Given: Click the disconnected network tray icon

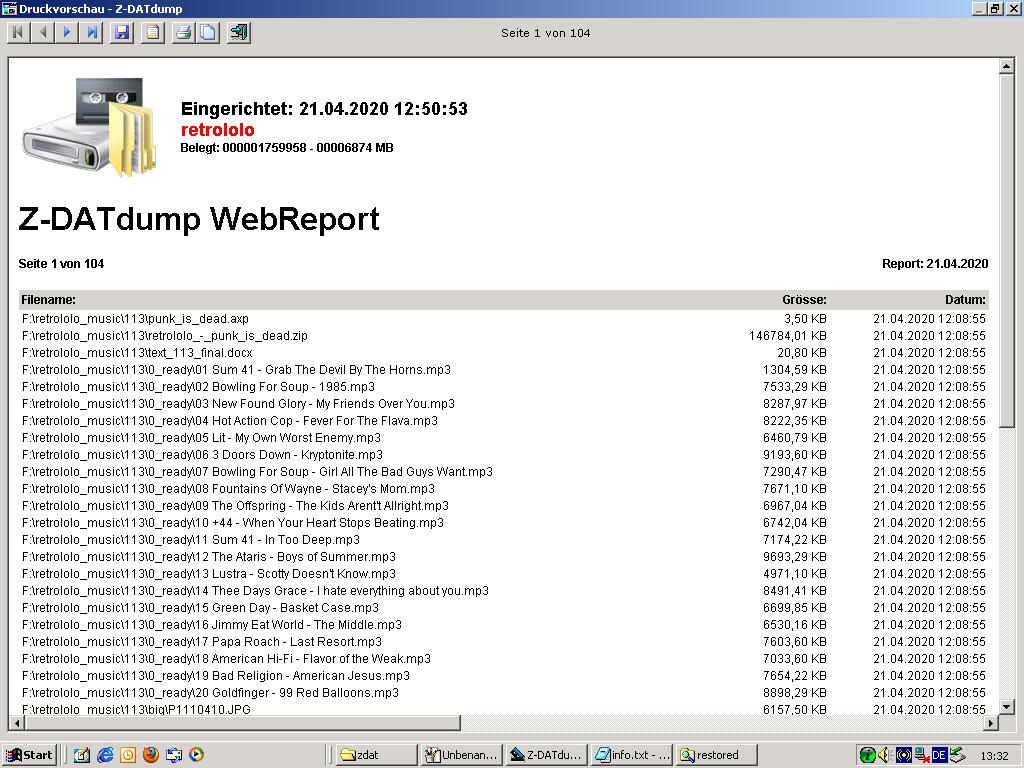Looking at the screenshot, I should pos(922,755).
